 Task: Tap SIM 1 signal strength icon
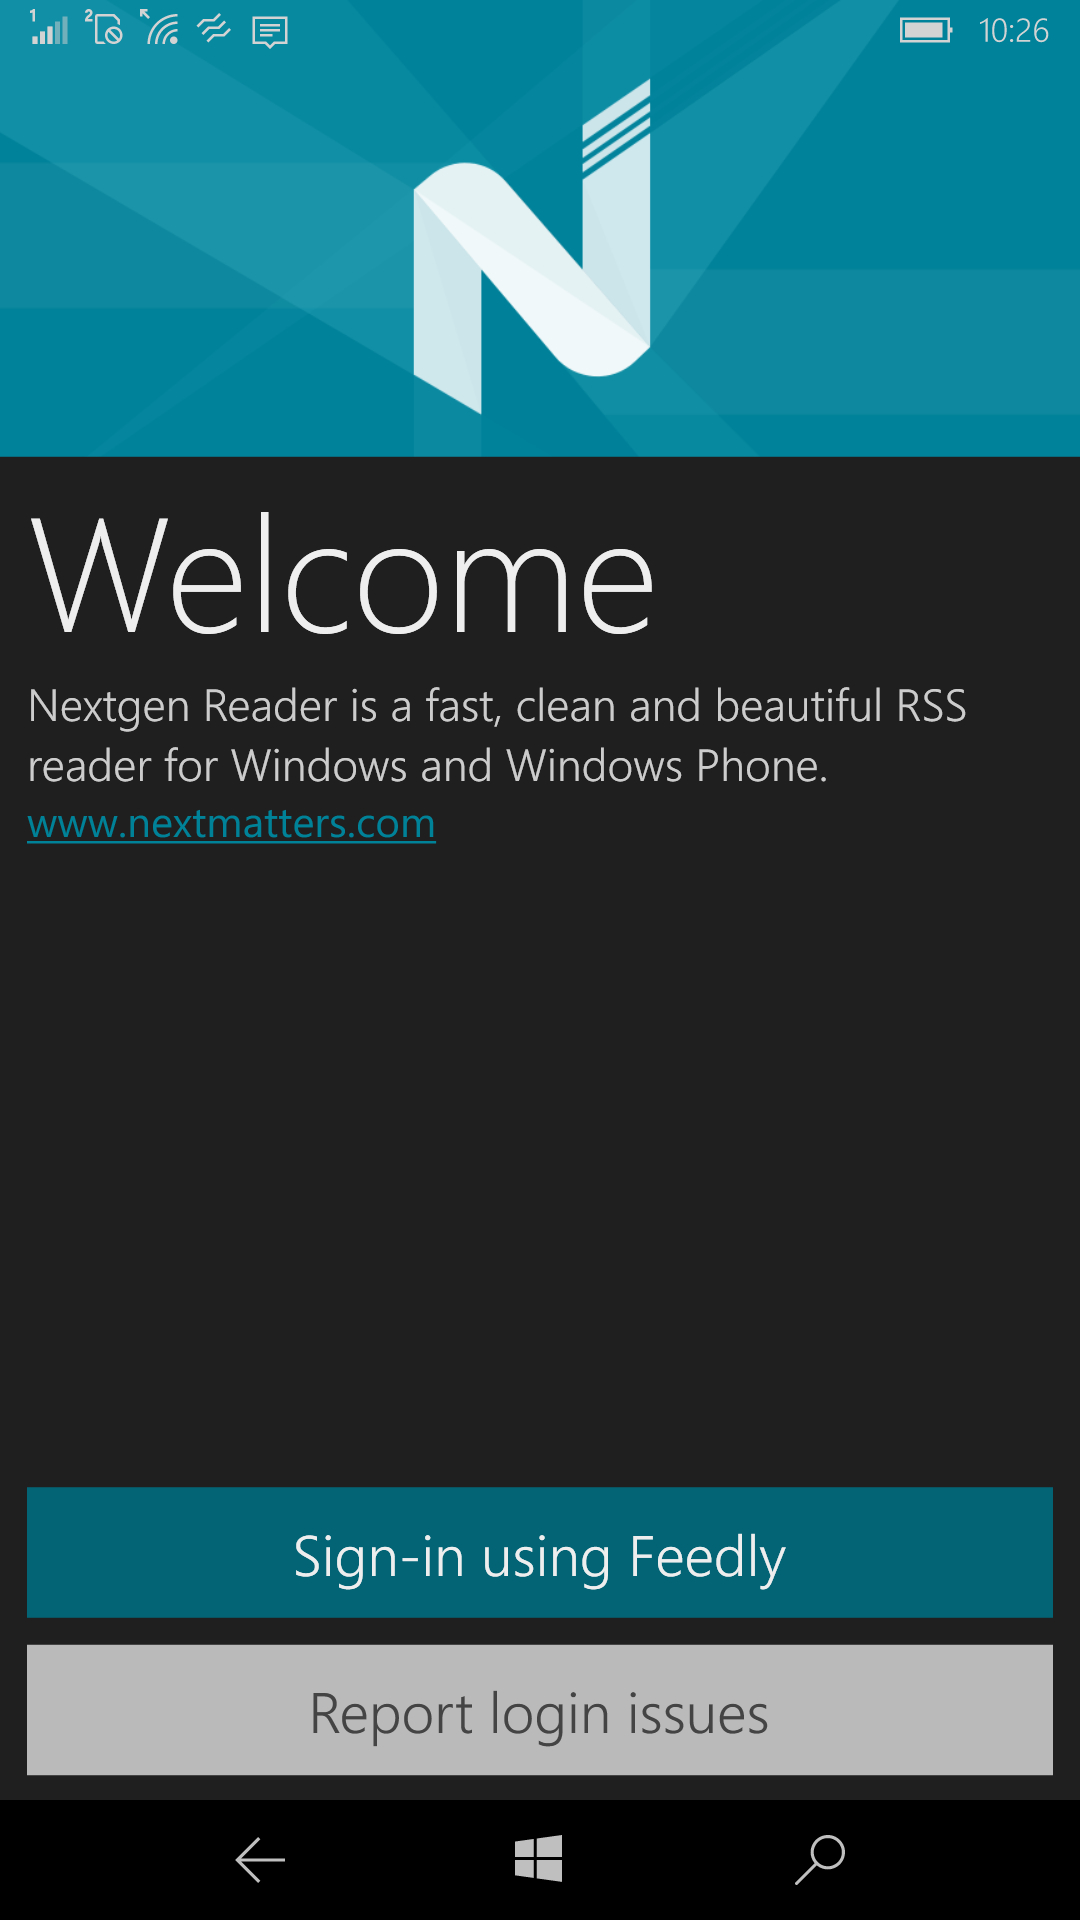[x=48, y=28]
